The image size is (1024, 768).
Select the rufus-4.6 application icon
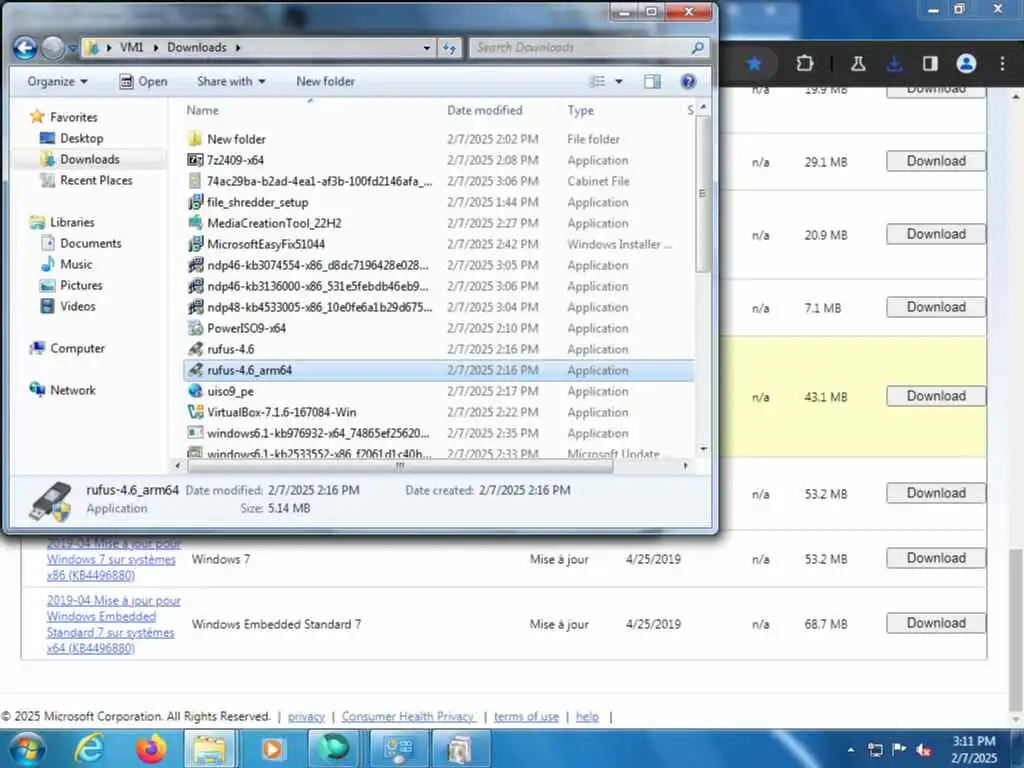click(195, 349)
